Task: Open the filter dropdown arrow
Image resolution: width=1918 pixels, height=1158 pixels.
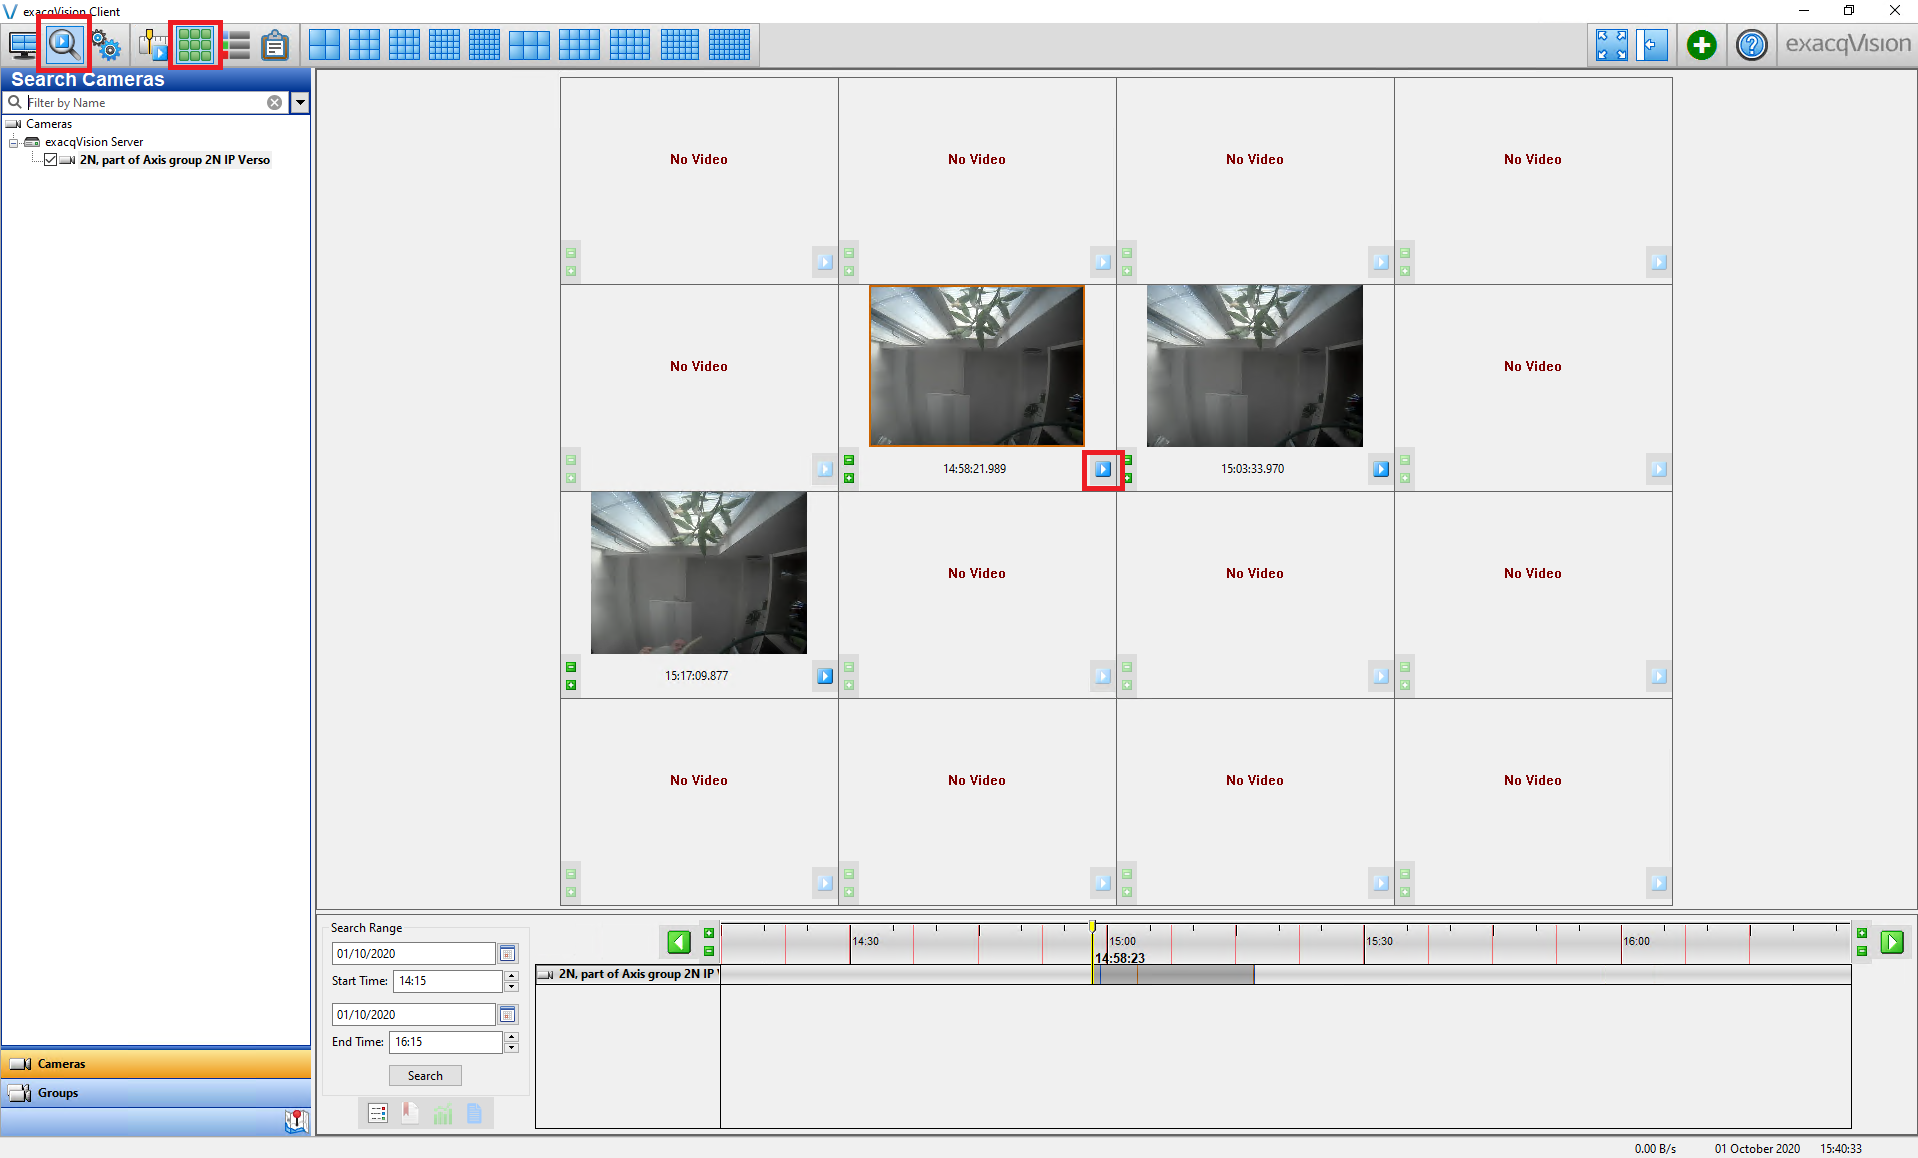Action: (300, 102)
